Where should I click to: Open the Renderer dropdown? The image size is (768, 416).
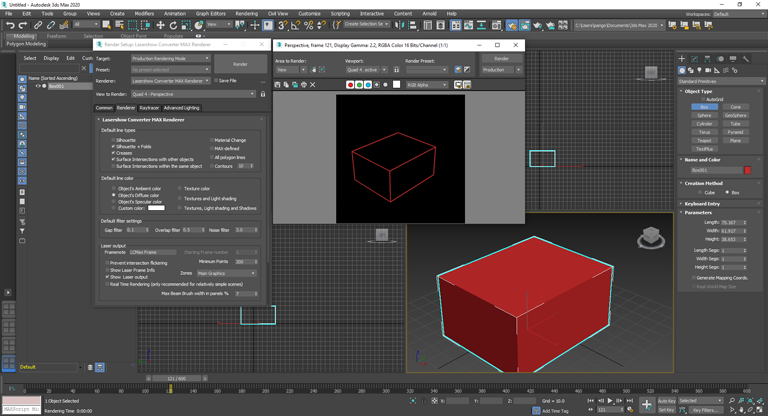tap(170, 81)
